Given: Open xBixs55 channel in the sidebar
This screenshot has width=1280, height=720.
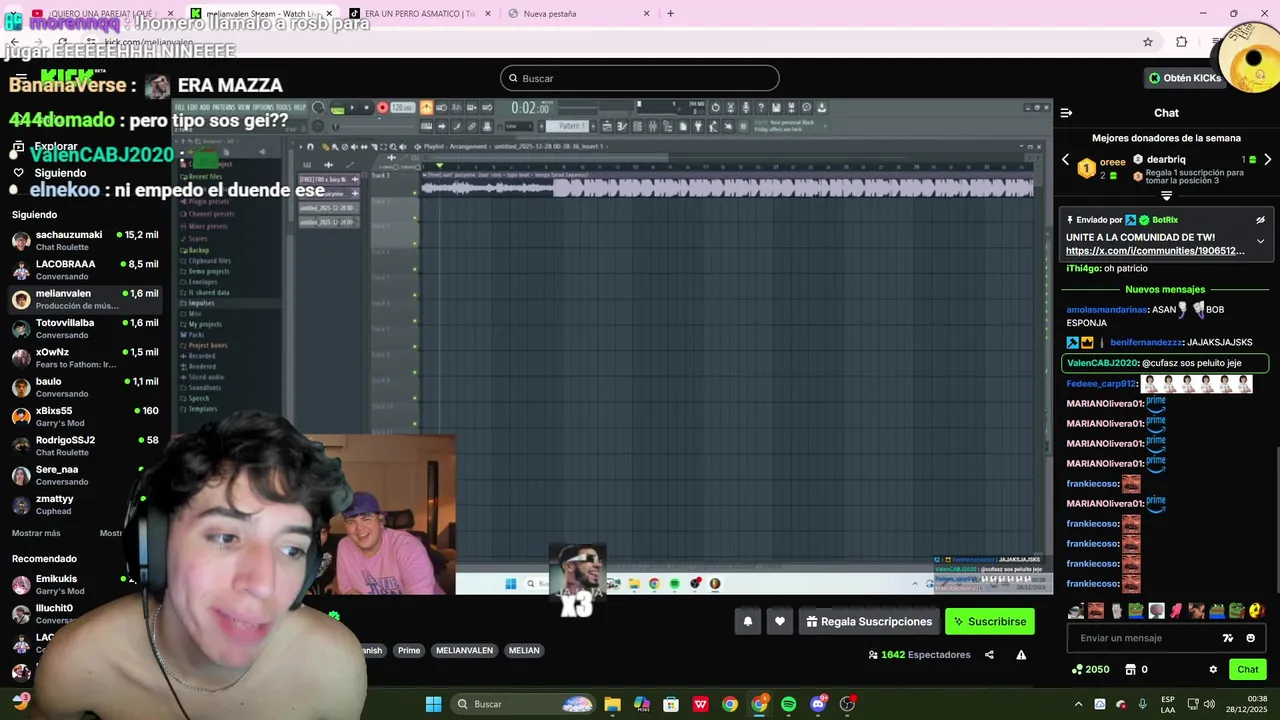Looking at the screenshot, I should click(85, 417).
